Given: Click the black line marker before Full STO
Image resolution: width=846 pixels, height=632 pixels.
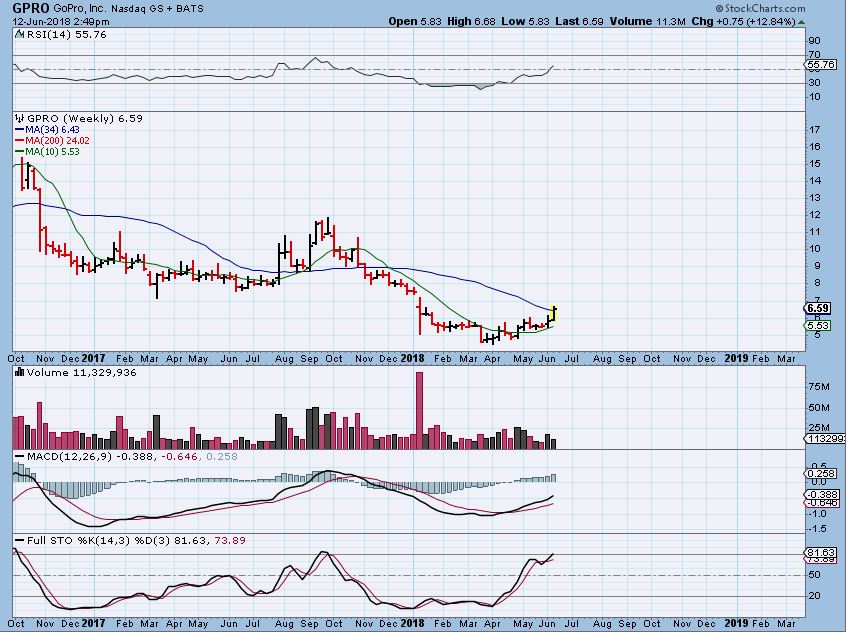Looking at the screenshot, I should point(19,540).
